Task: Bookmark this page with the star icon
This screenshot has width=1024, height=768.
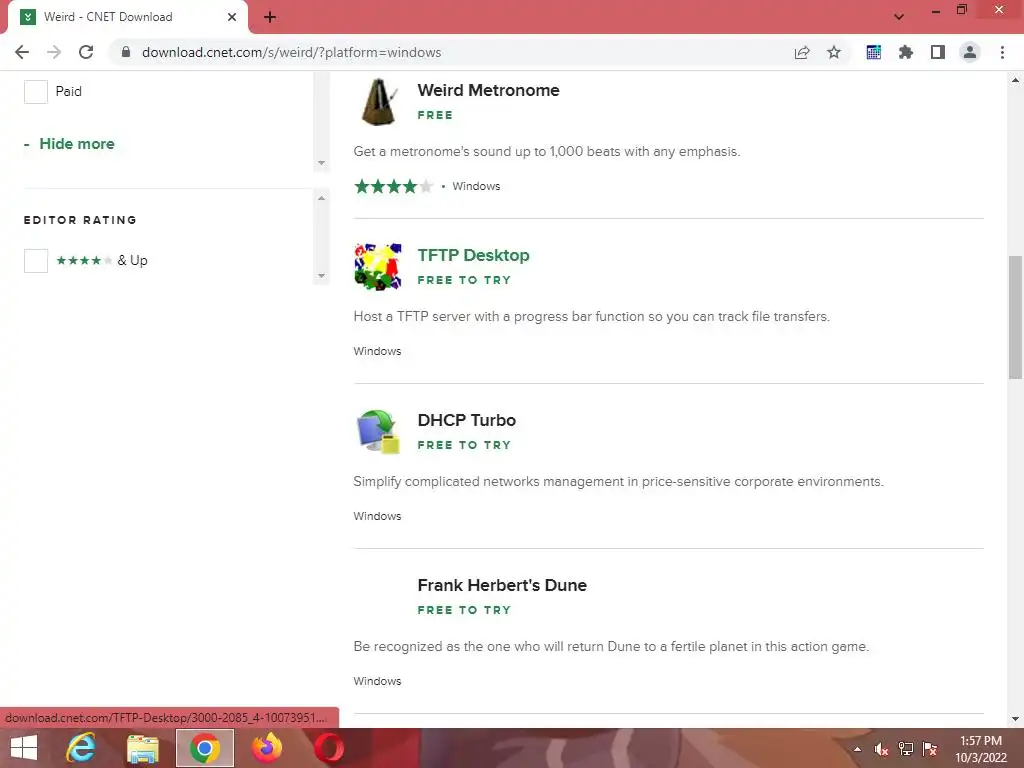Action: 834,52
